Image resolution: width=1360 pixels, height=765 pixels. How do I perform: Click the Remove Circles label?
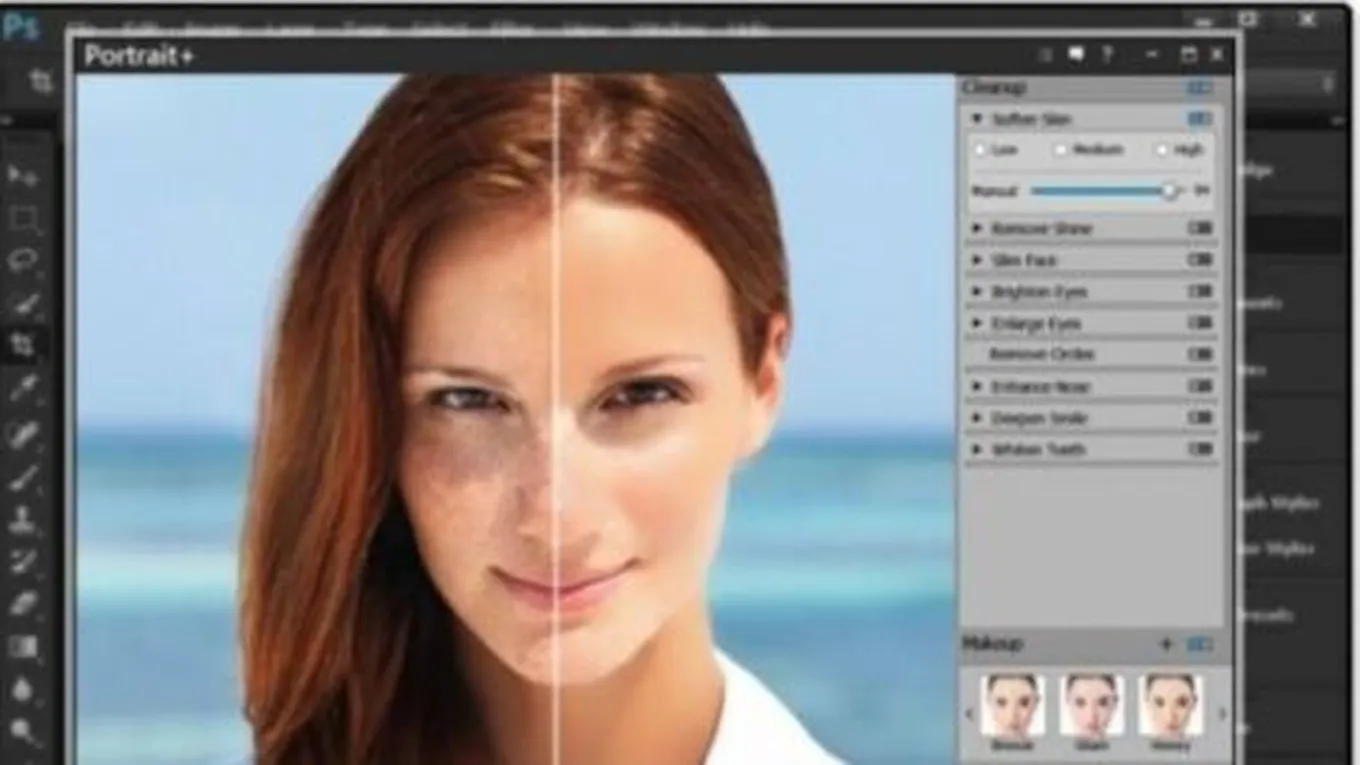1041,355
